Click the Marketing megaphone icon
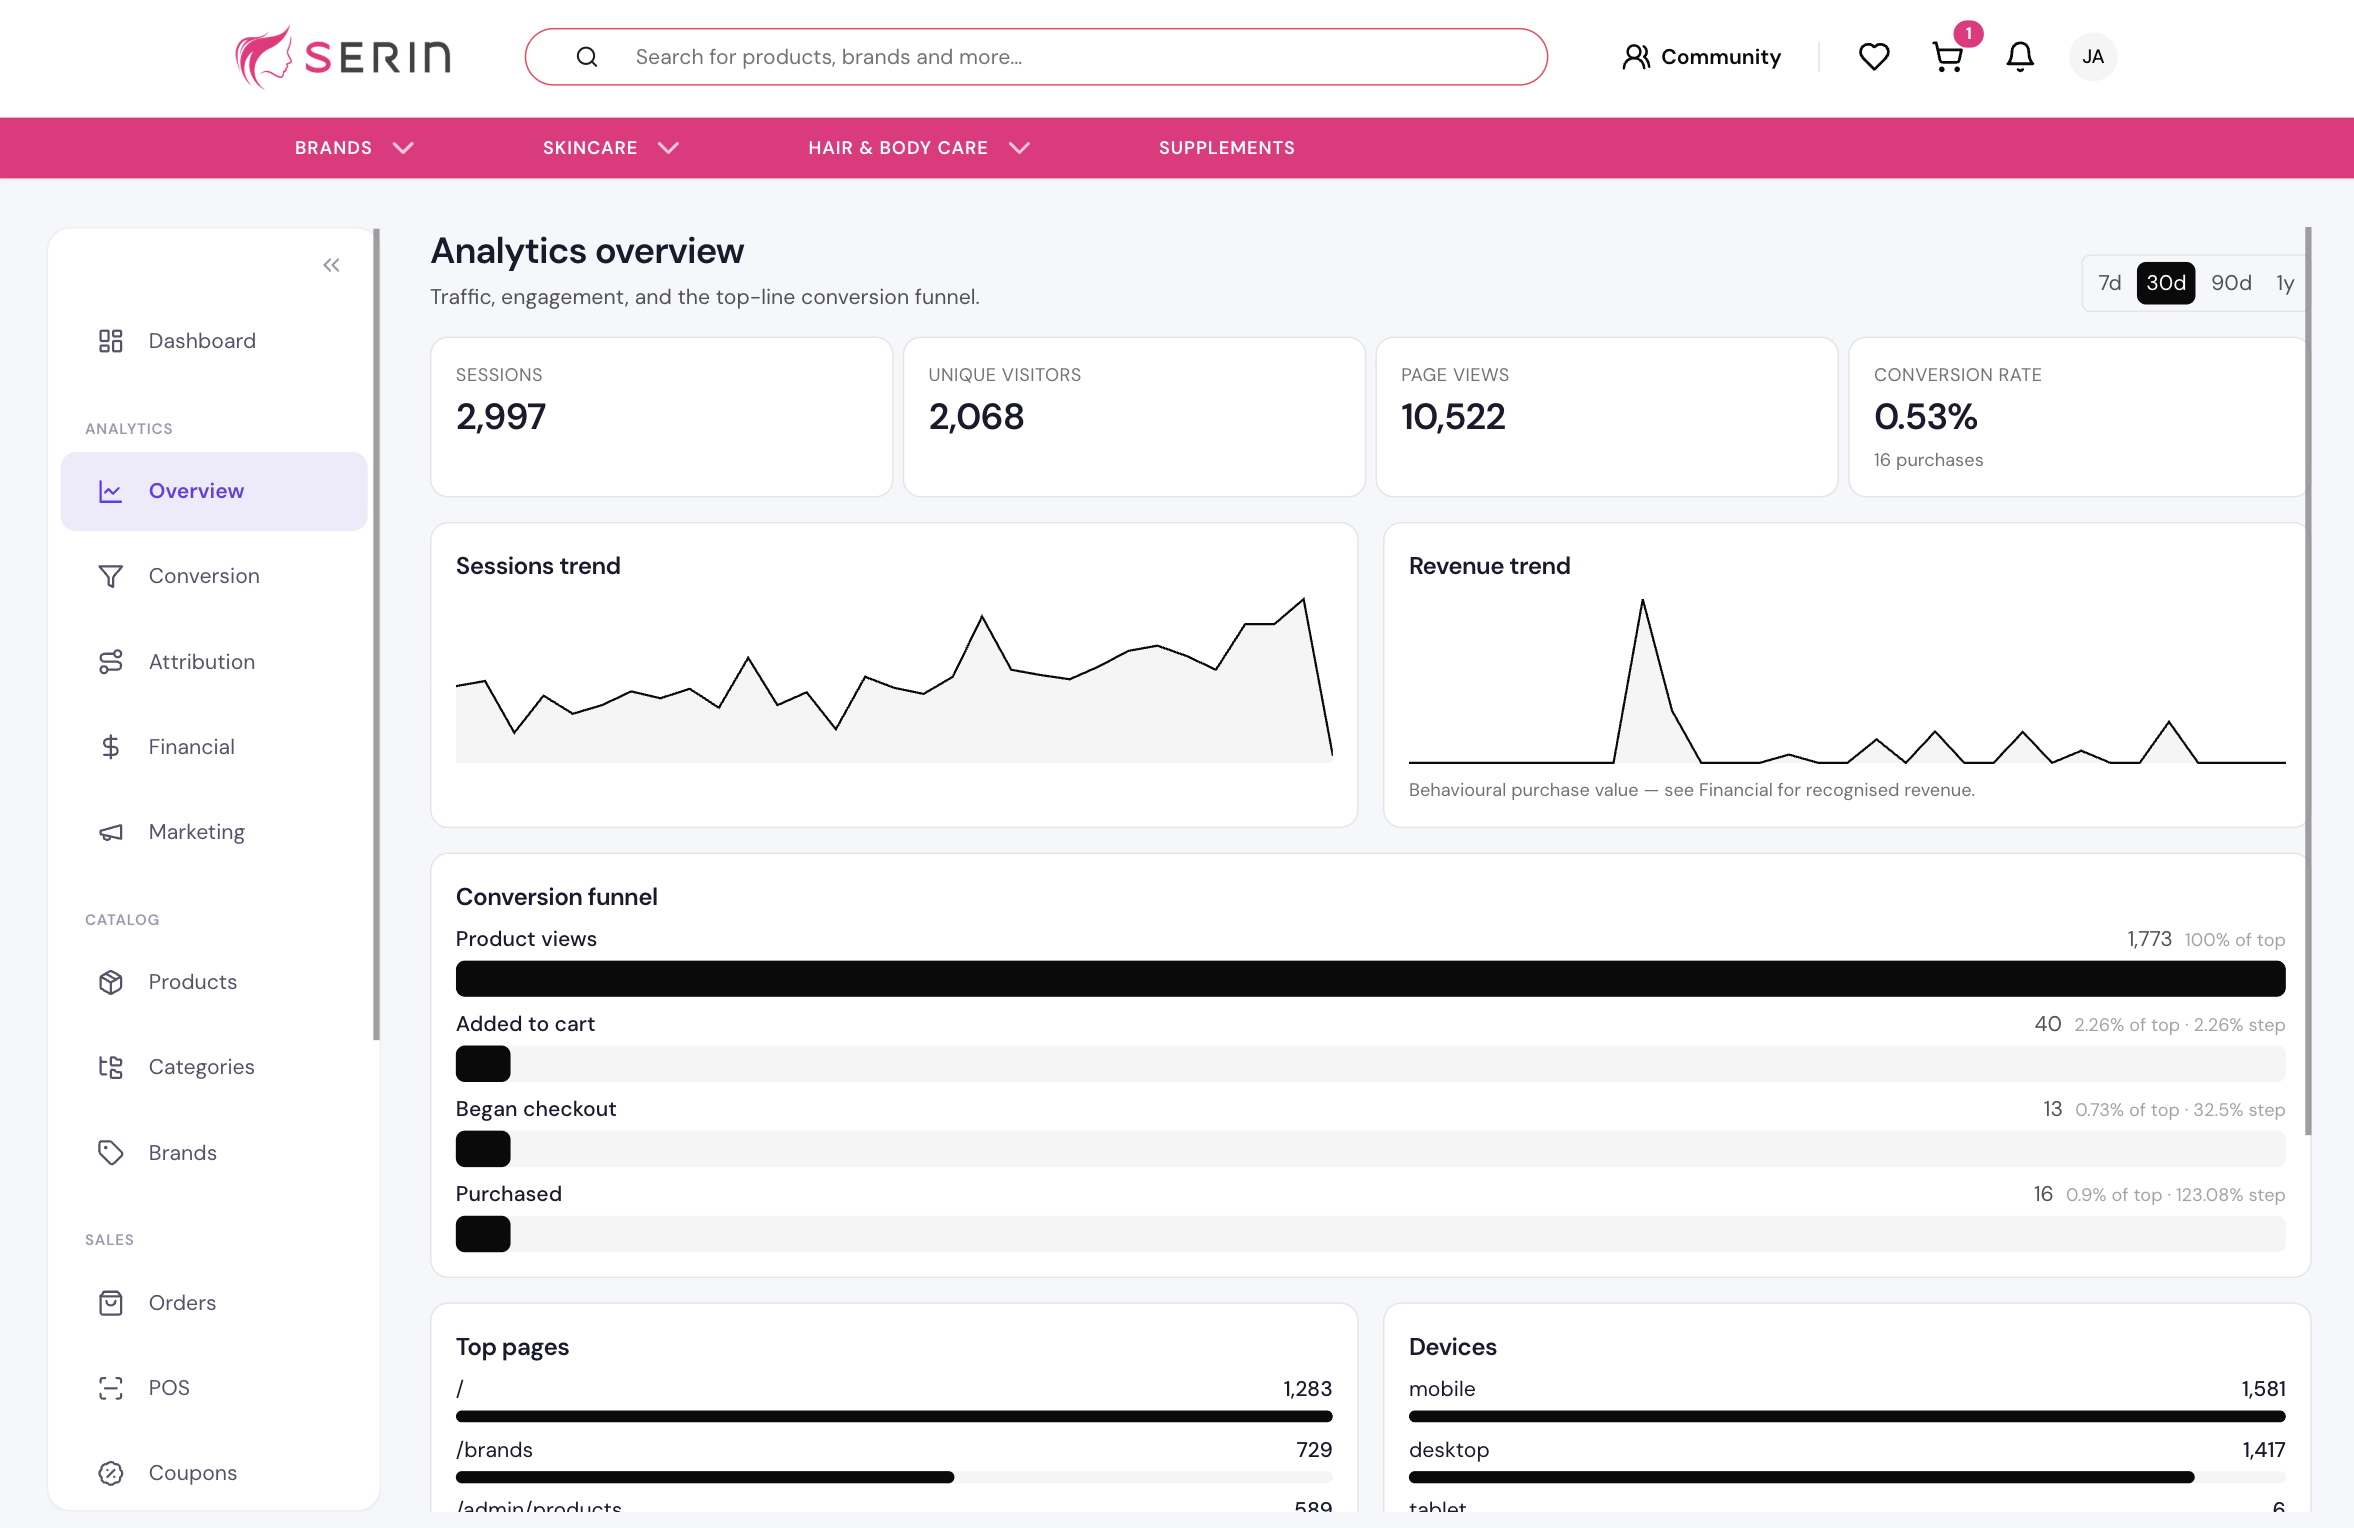The width and height of the screenshot is (2354, 1528). point(111,832)
